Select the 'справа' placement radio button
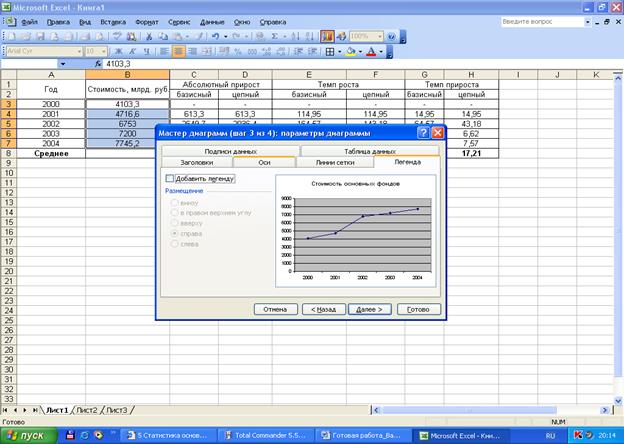 coord(176,232)
